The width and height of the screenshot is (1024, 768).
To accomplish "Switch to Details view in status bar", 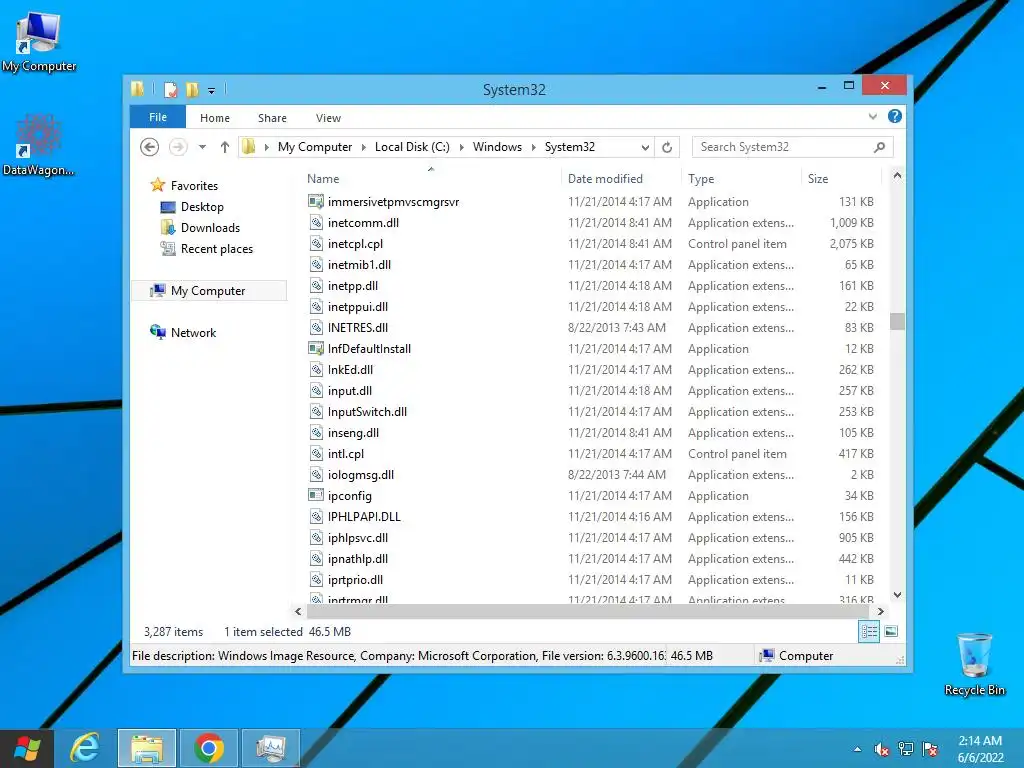I will point(869,632).
